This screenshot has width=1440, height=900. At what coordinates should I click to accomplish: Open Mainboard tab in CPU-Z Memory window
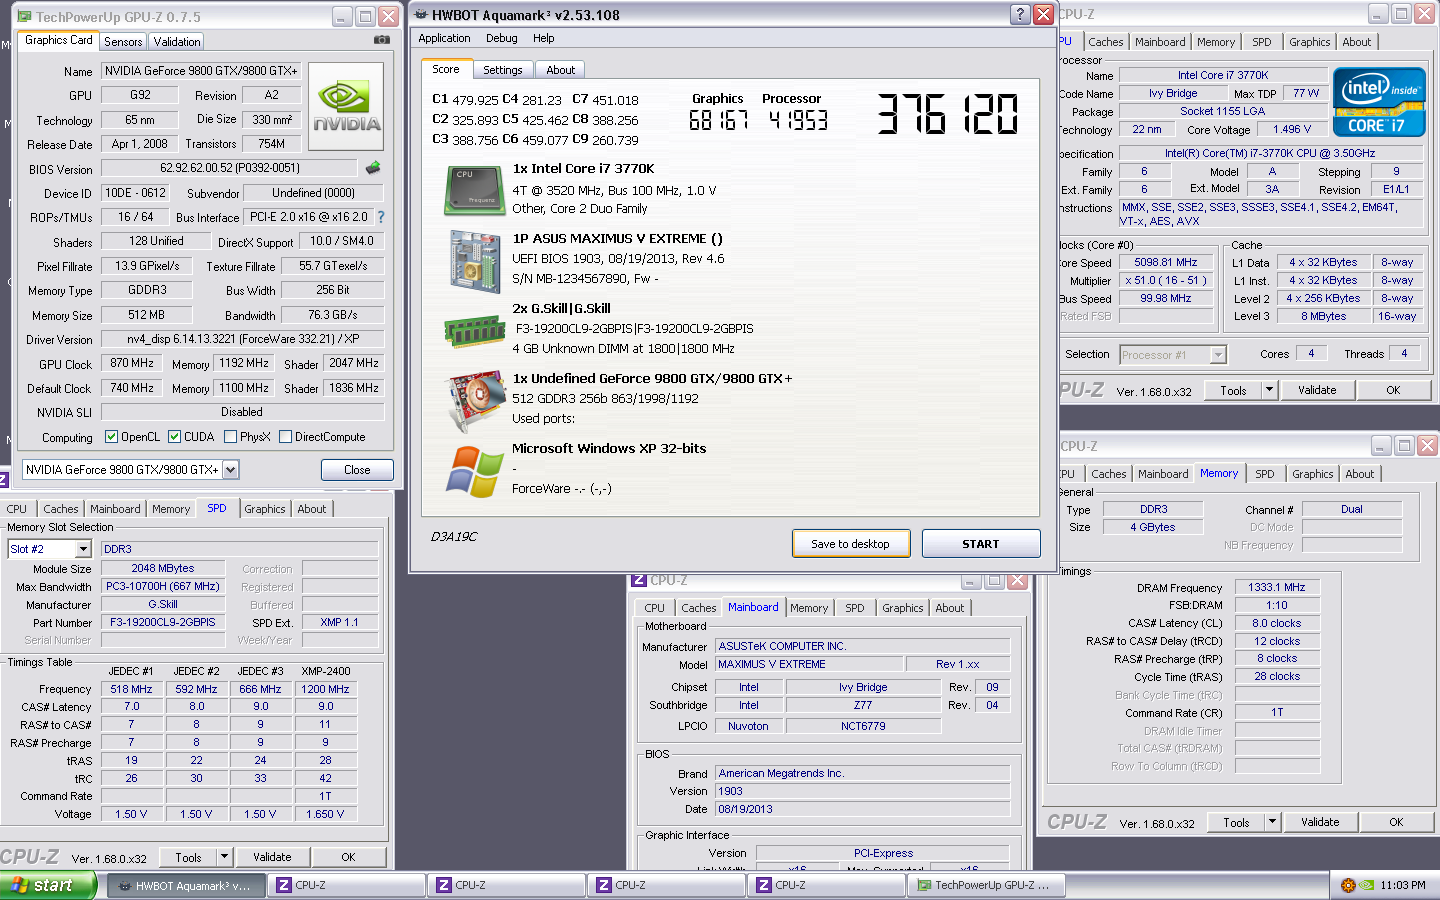tap(1163, 473)
